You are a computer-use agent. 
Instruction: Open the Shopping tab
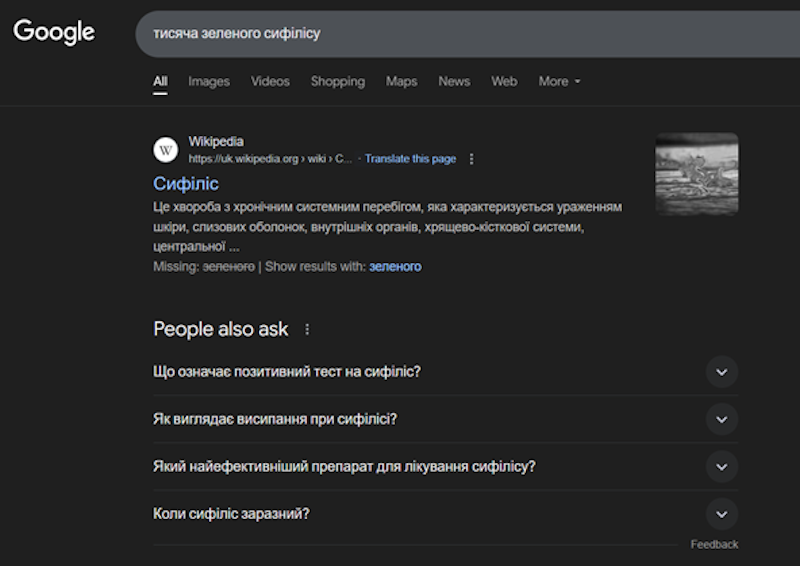point(338,82)
